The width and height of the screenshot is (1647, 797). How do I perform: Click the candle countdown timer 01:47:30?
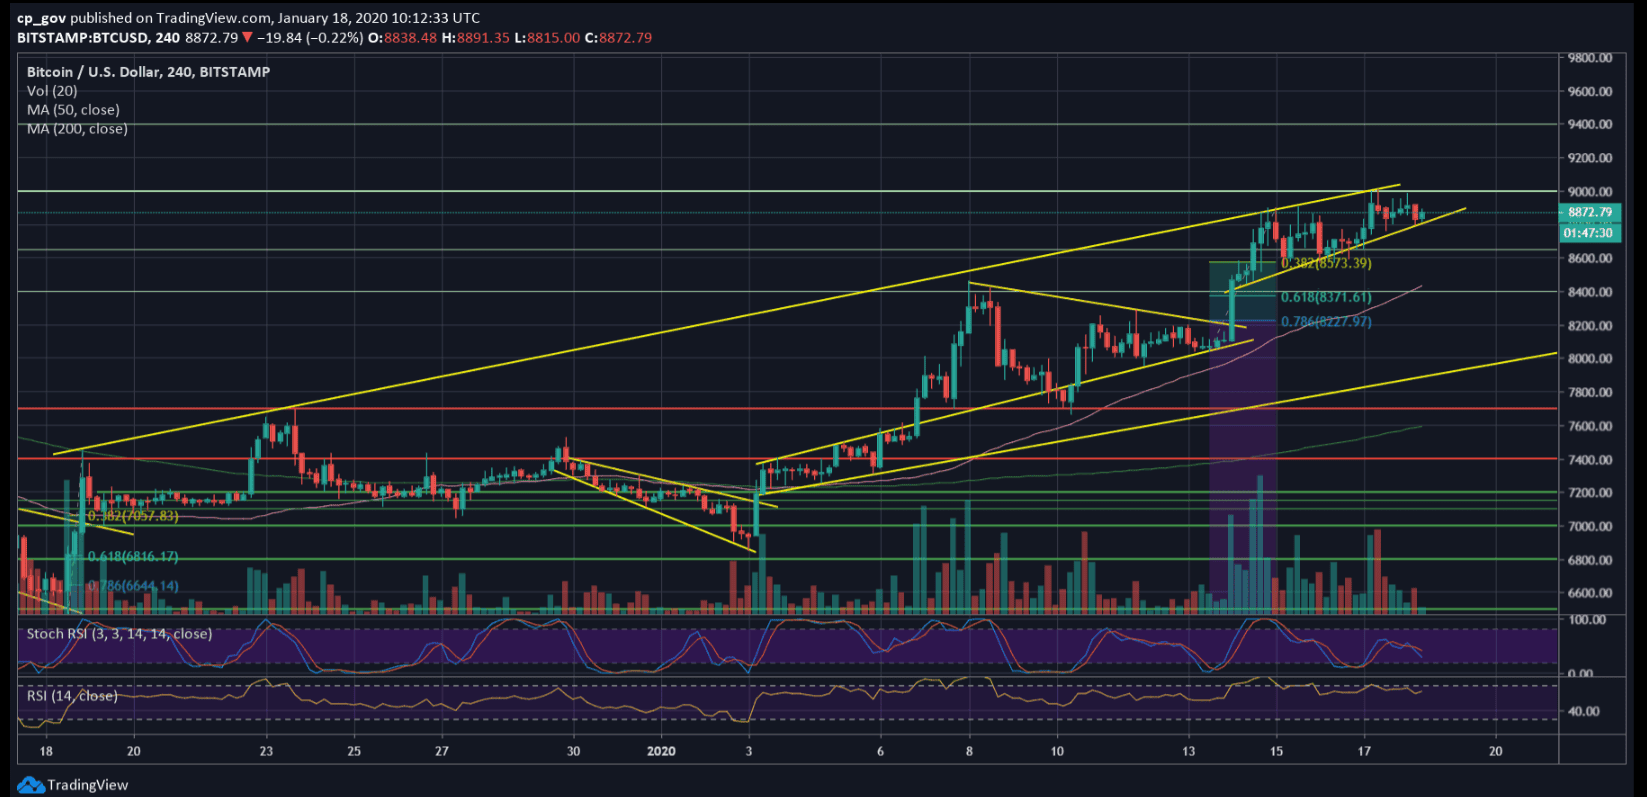tap(1588, 233)
